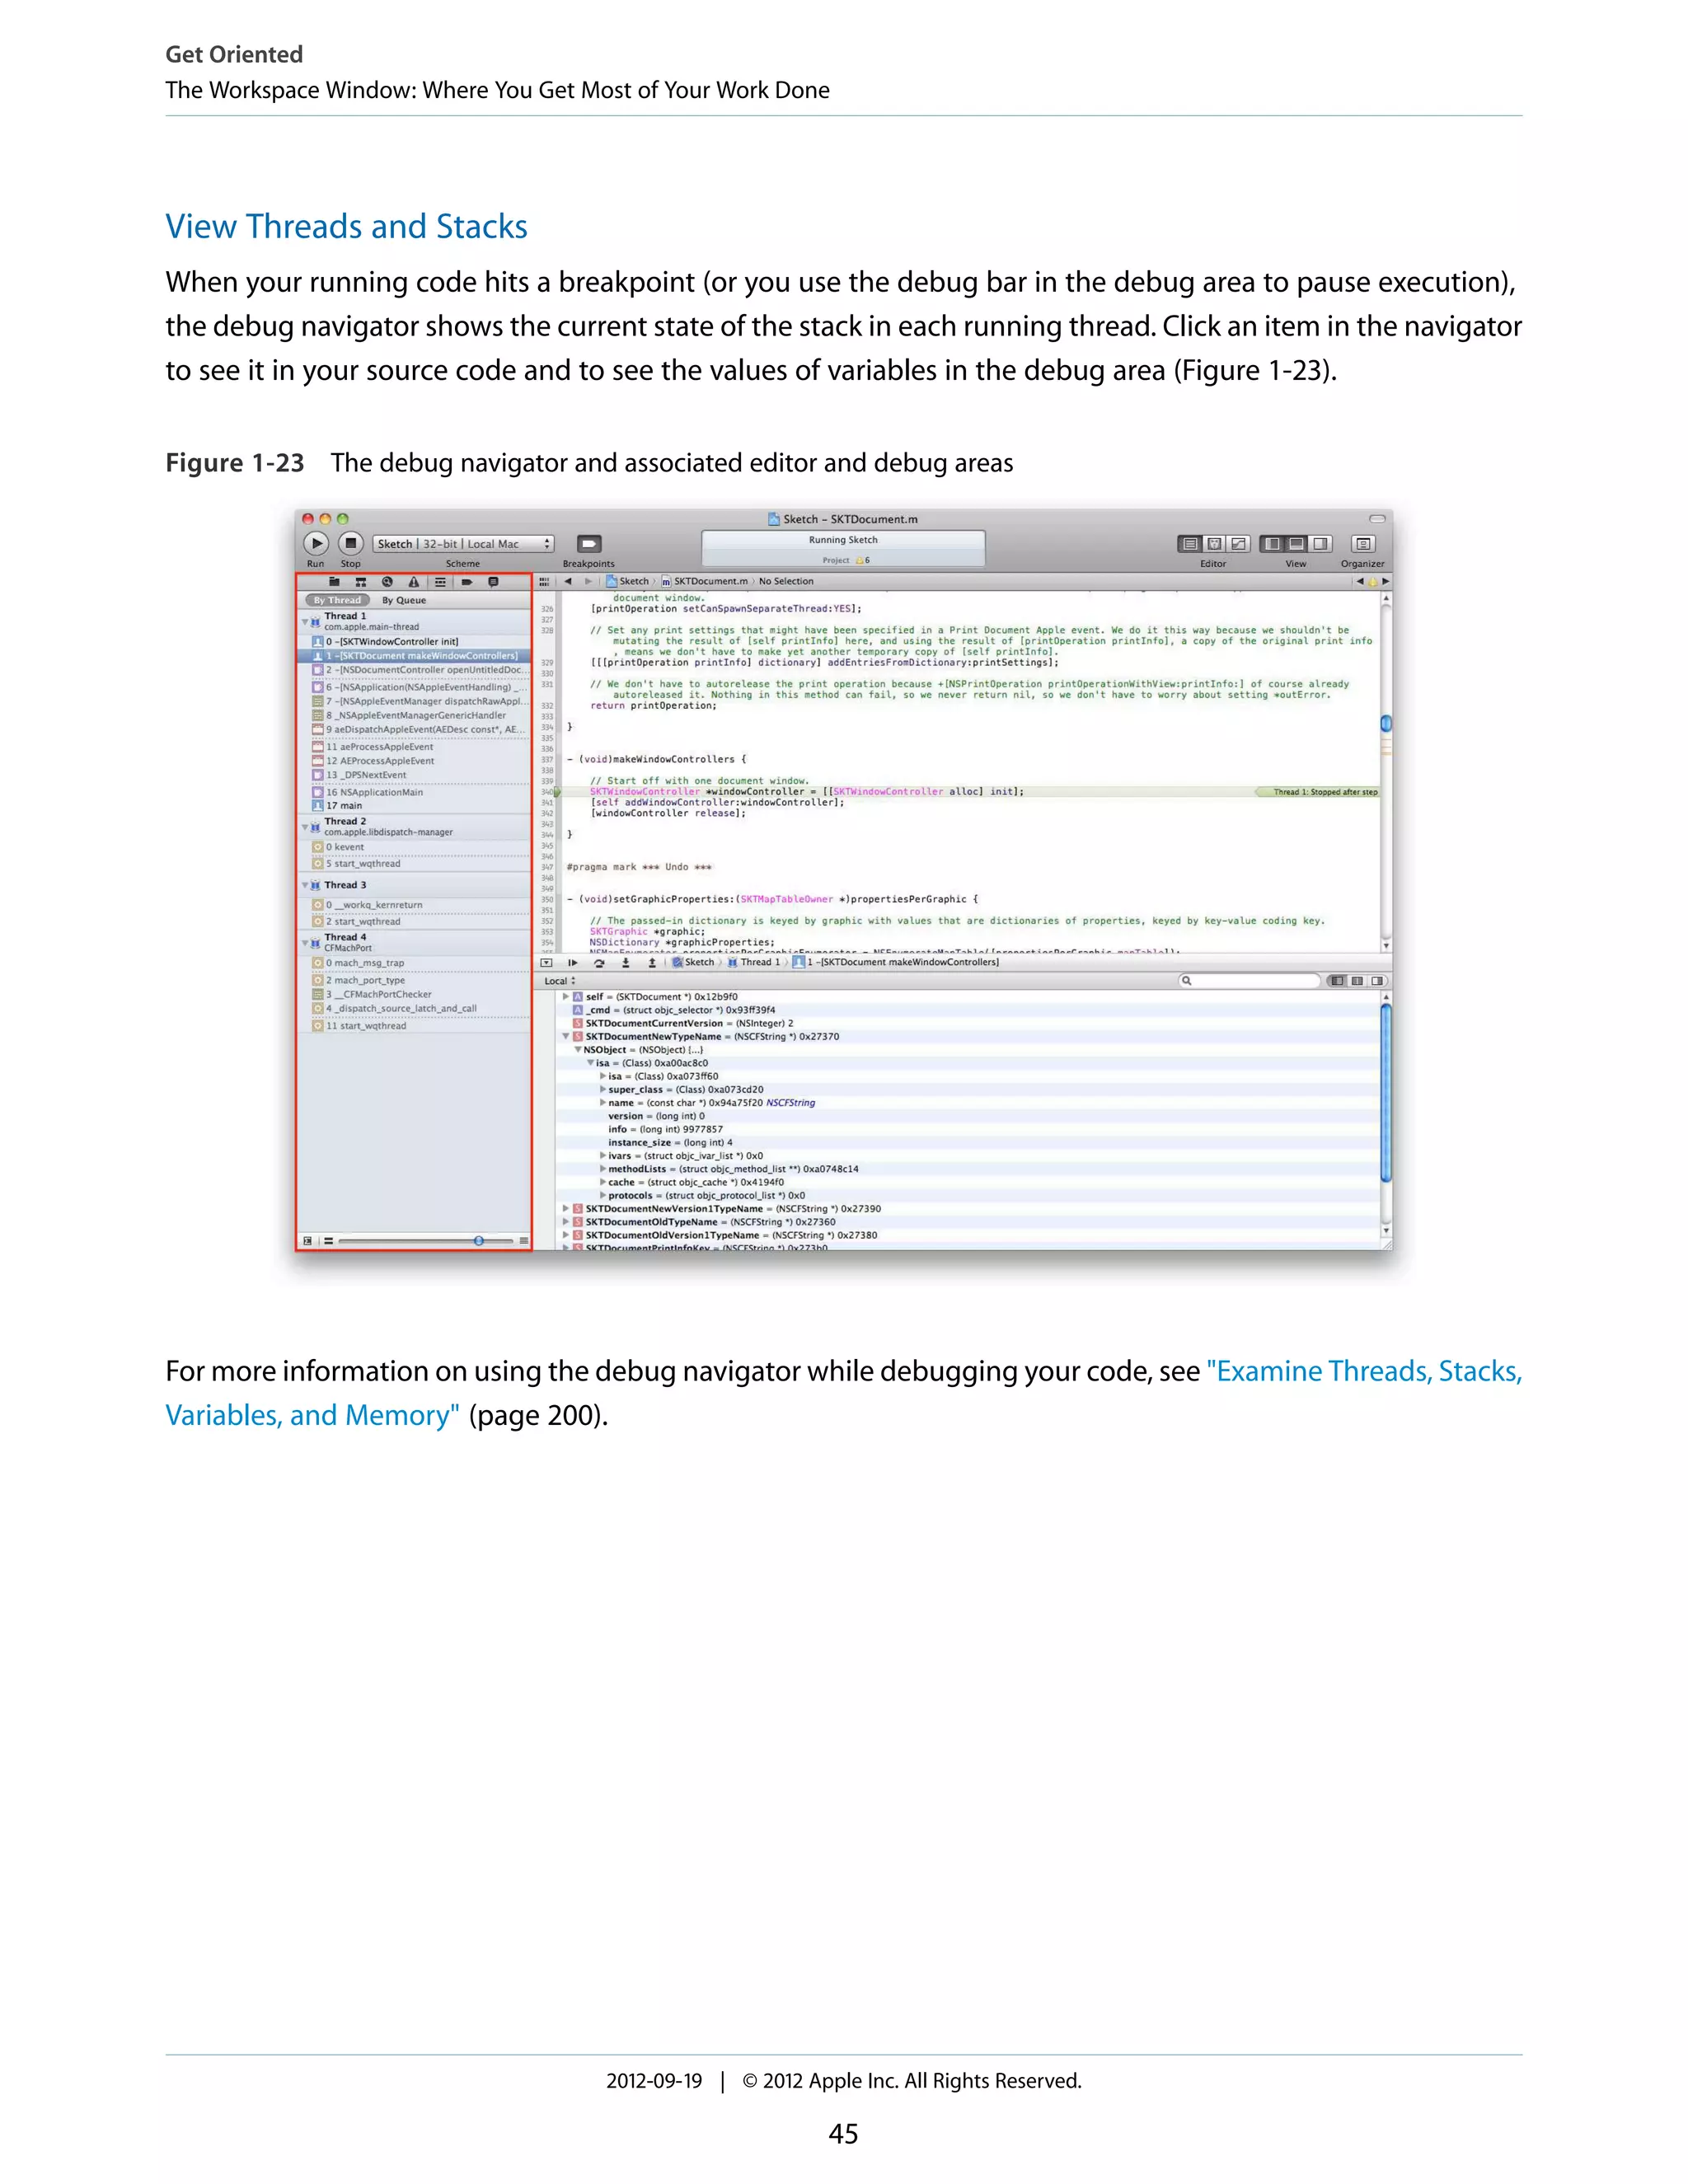The height and width of the screenshot is (2184, 1688).
Task: Click No Selection in the jump bar
Action: click(x=786, y=581)
